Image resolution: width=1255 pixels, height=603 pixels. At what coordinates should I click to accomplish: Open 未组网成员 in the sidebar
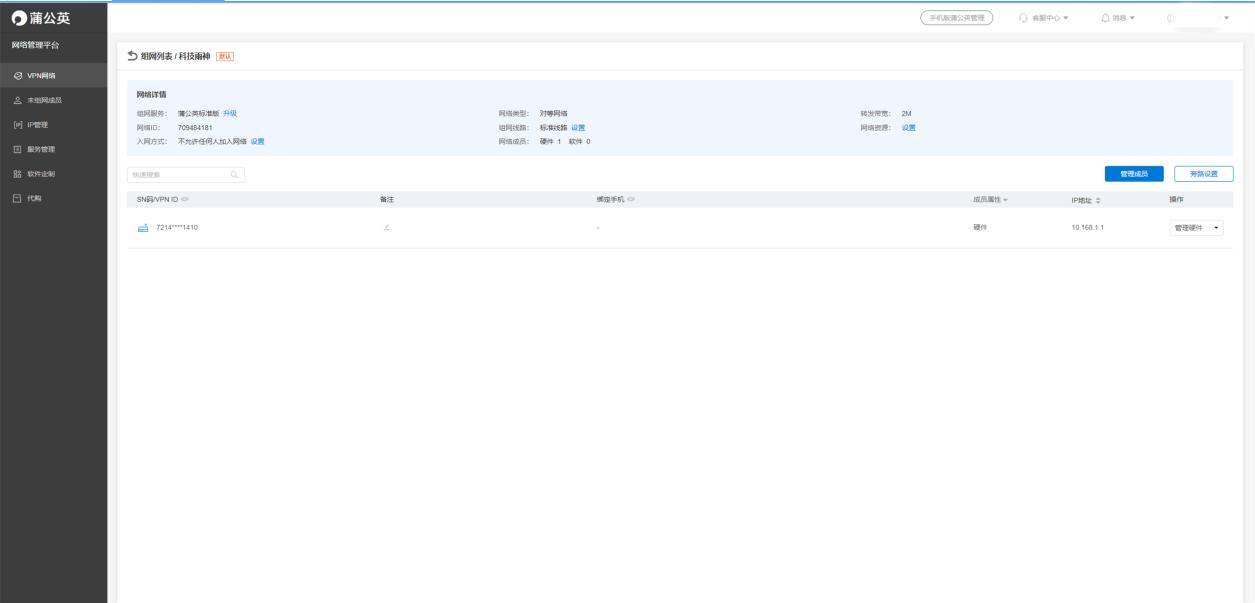coord(53,100)
